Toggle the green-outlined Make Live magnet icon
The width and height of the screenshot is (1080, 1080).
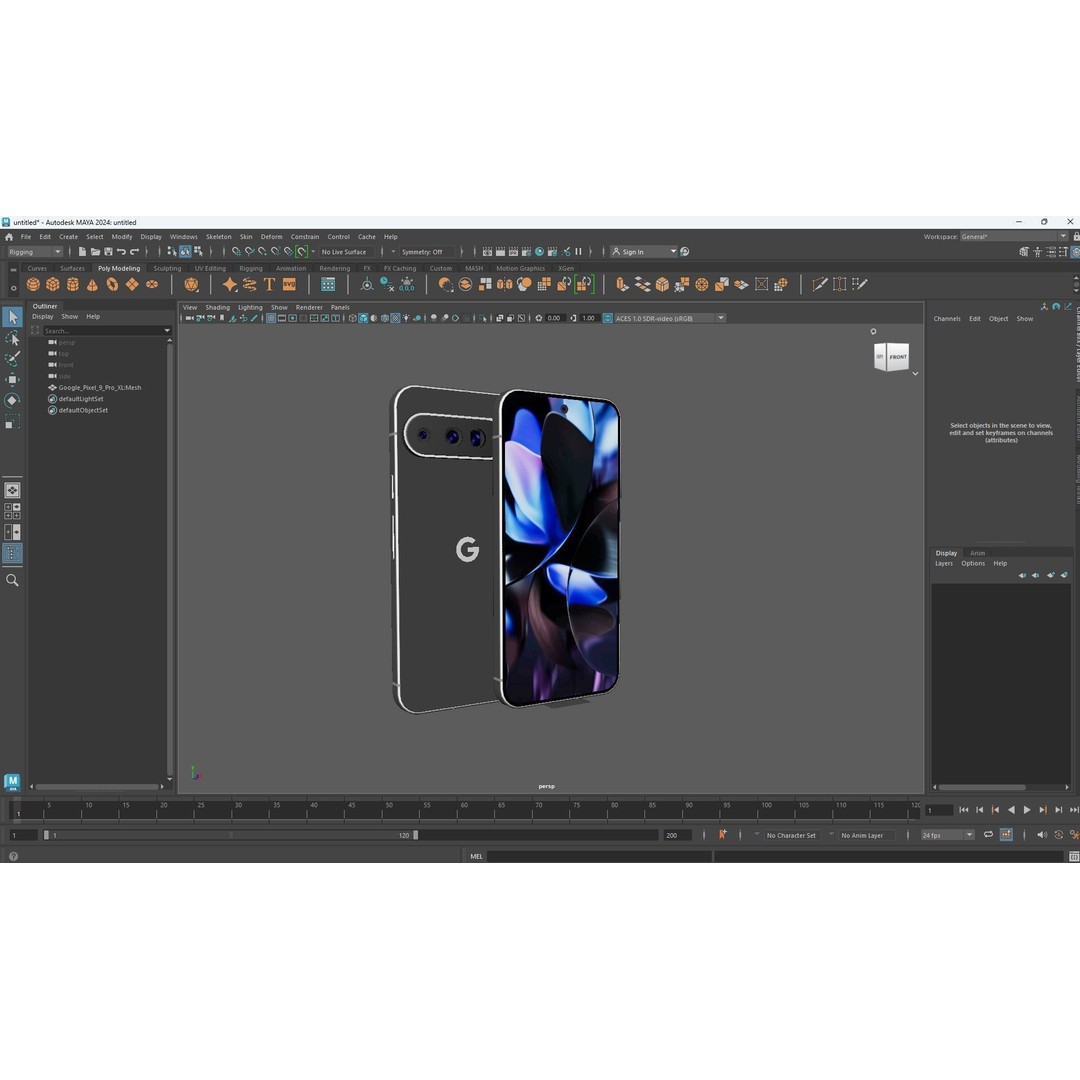(301, 251)
